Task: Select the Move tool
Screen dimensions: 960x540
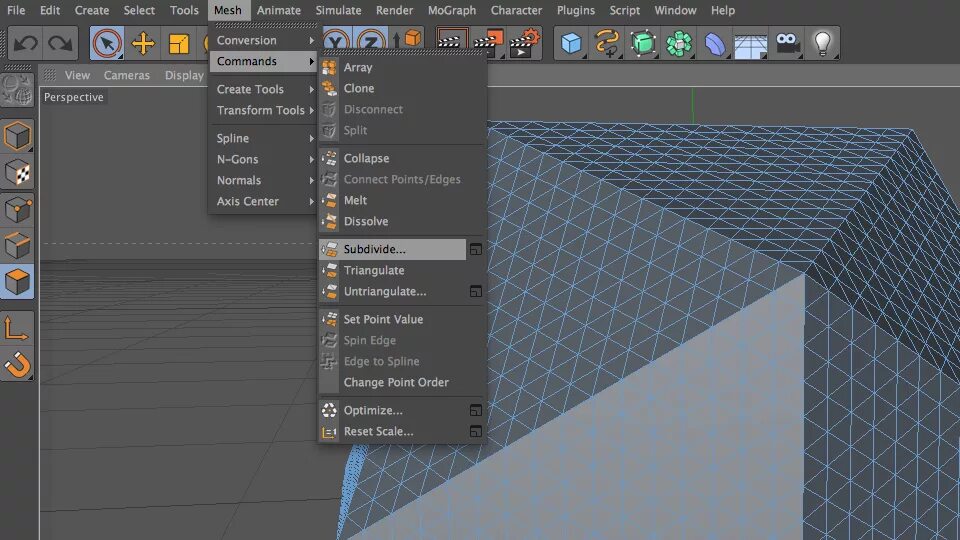Action: click(143, 43)
